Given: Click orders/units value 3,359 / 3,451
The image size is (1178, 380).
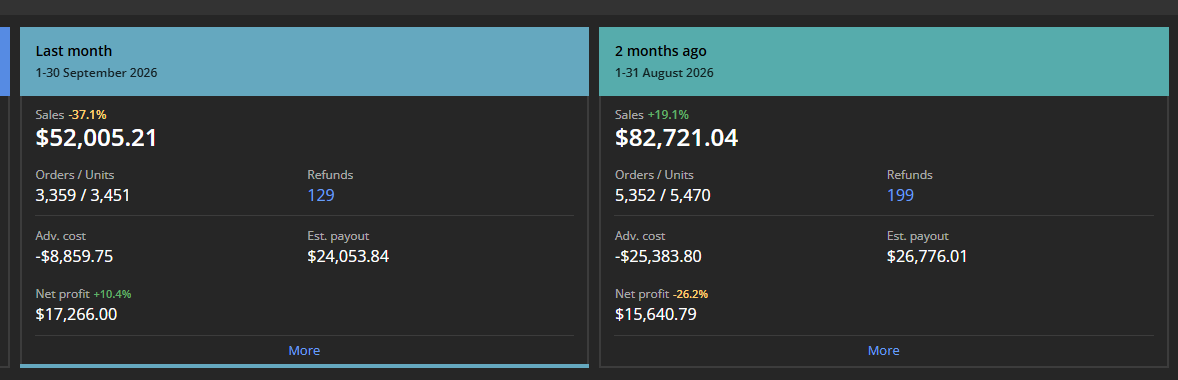Looking at the screenshot, I should tap(83, 196).
